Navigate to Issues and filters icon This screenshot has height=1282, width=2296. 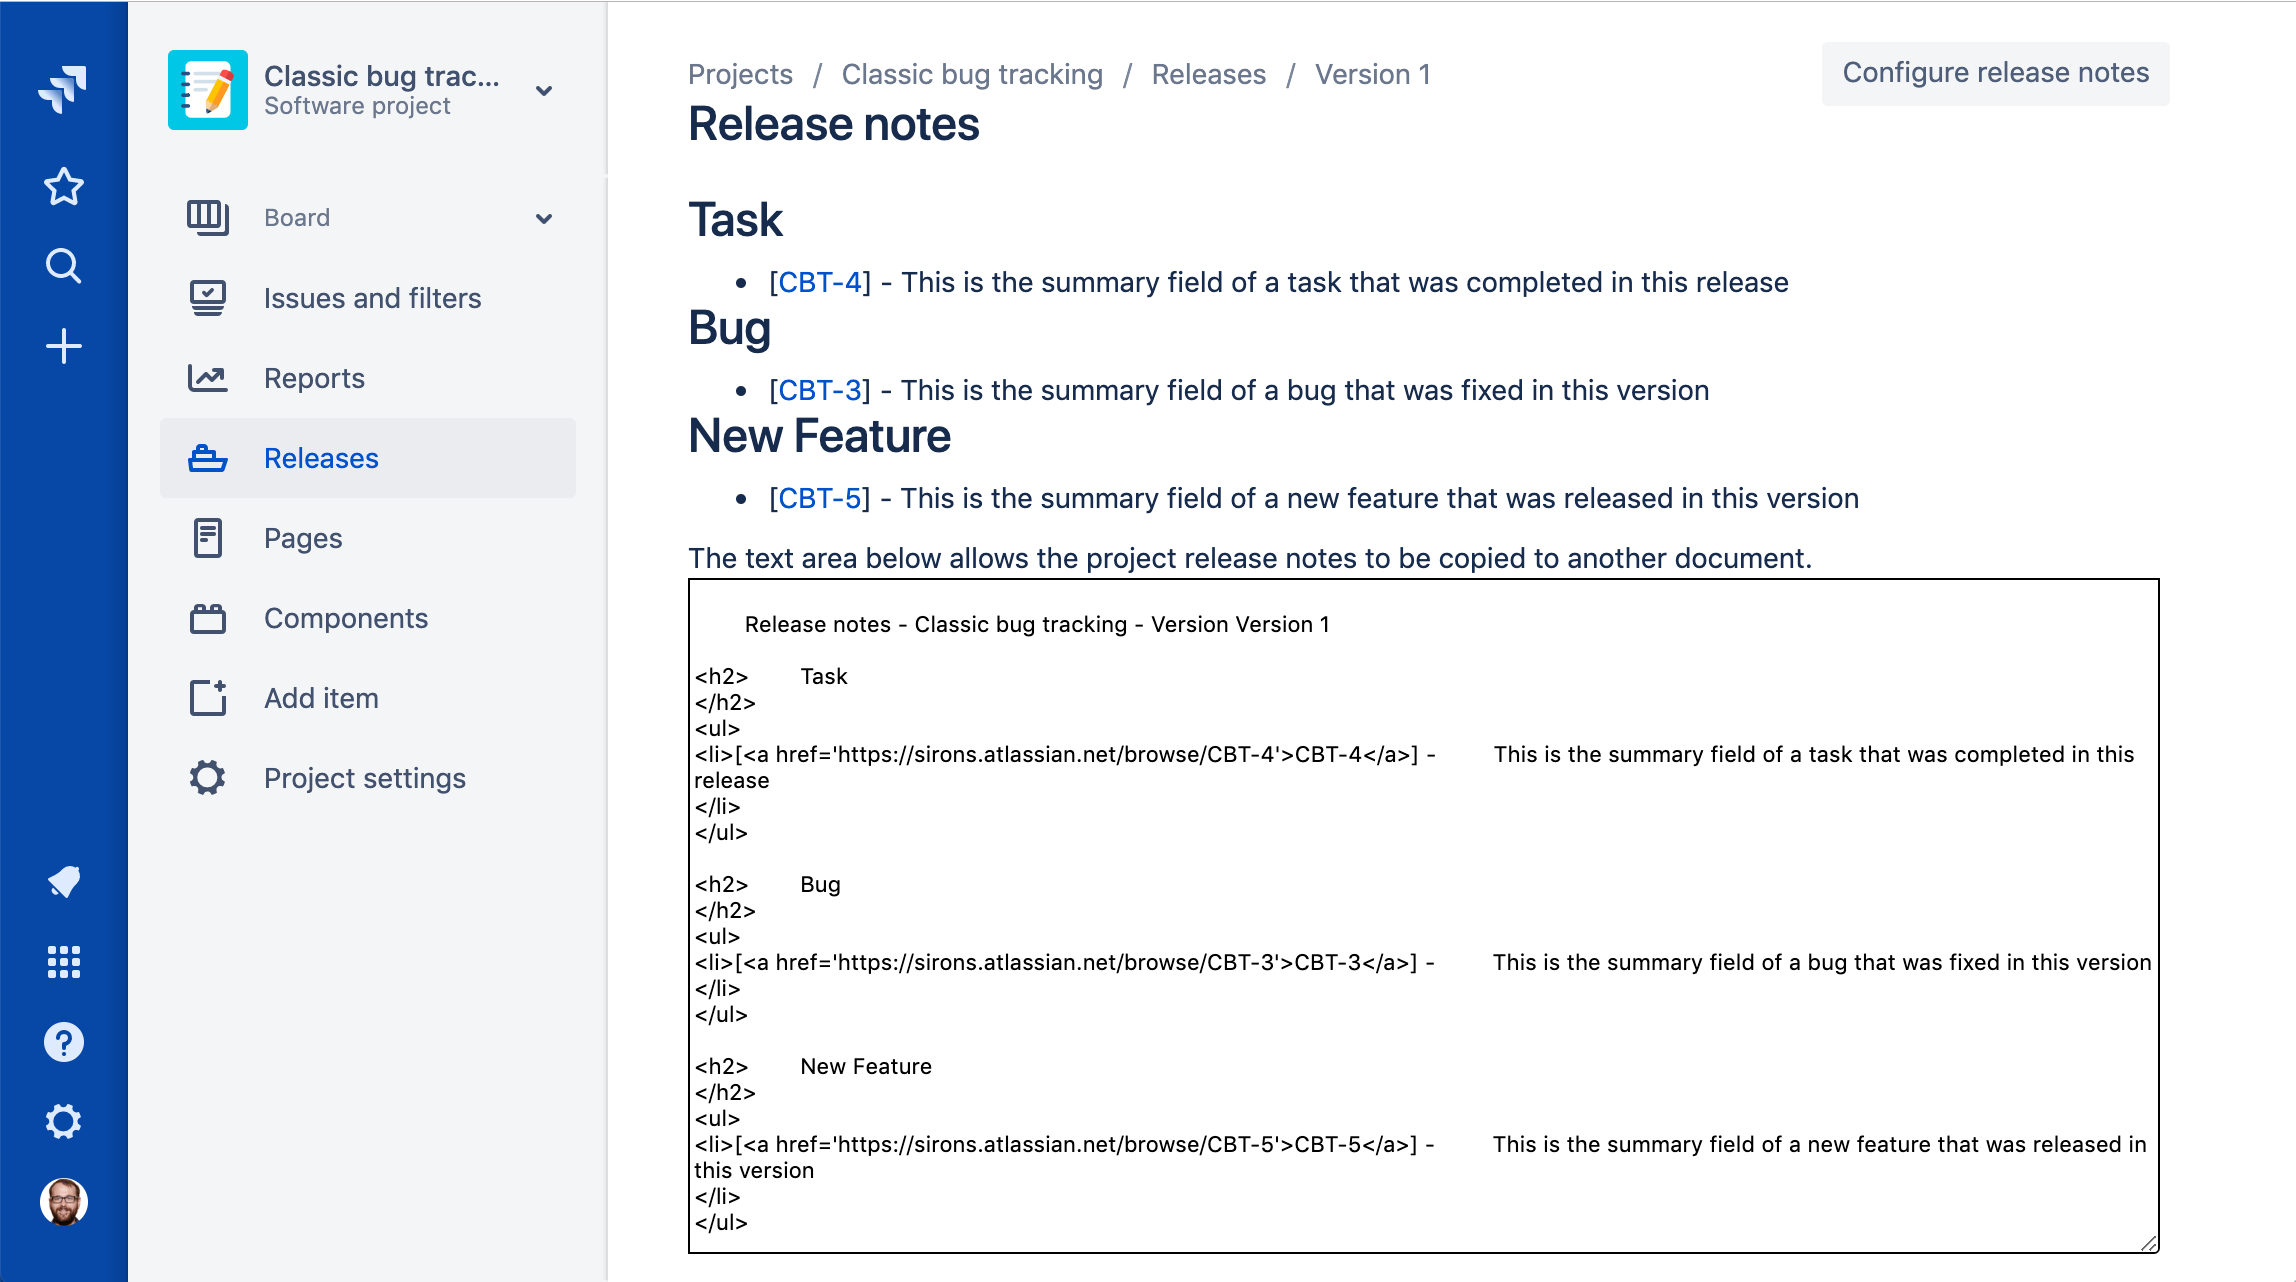[x=207, y=298]
